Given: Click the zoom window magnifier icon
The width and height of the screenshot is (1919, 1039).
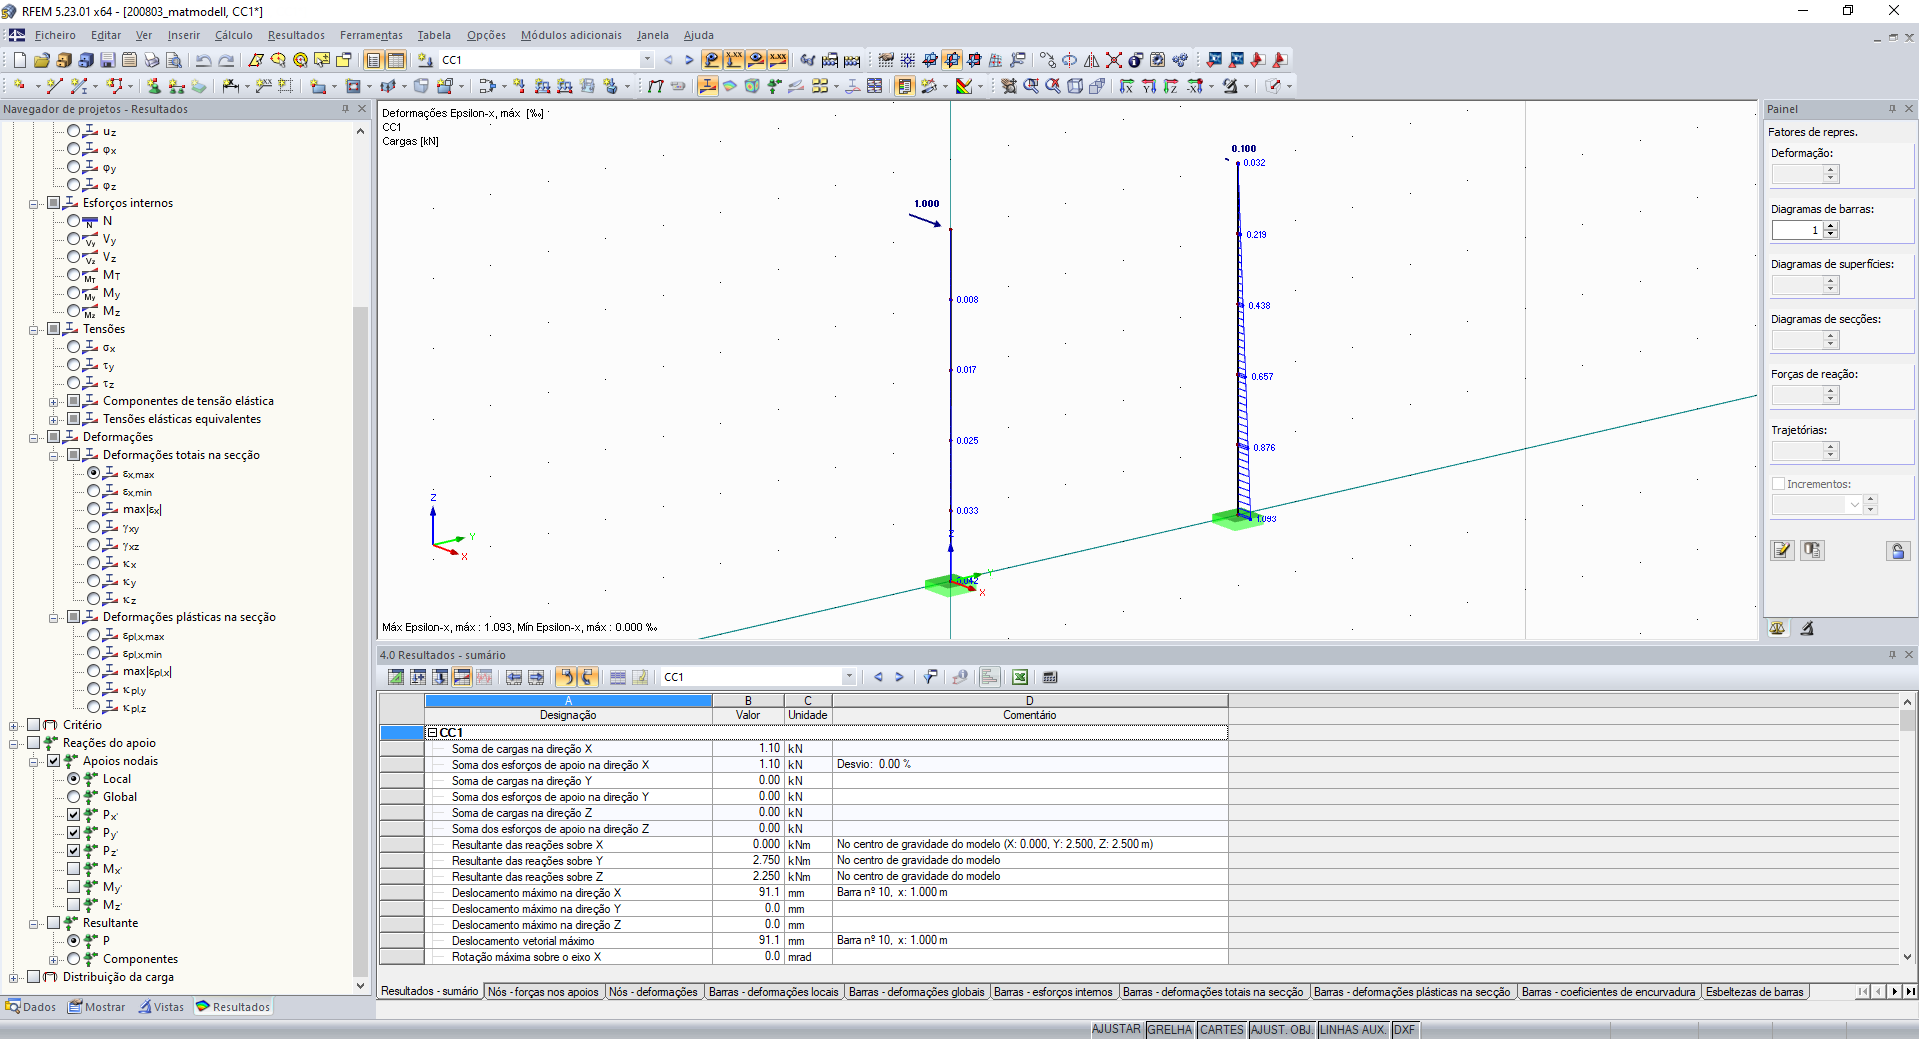Looking at the screenshot, I should [1031, 86].
